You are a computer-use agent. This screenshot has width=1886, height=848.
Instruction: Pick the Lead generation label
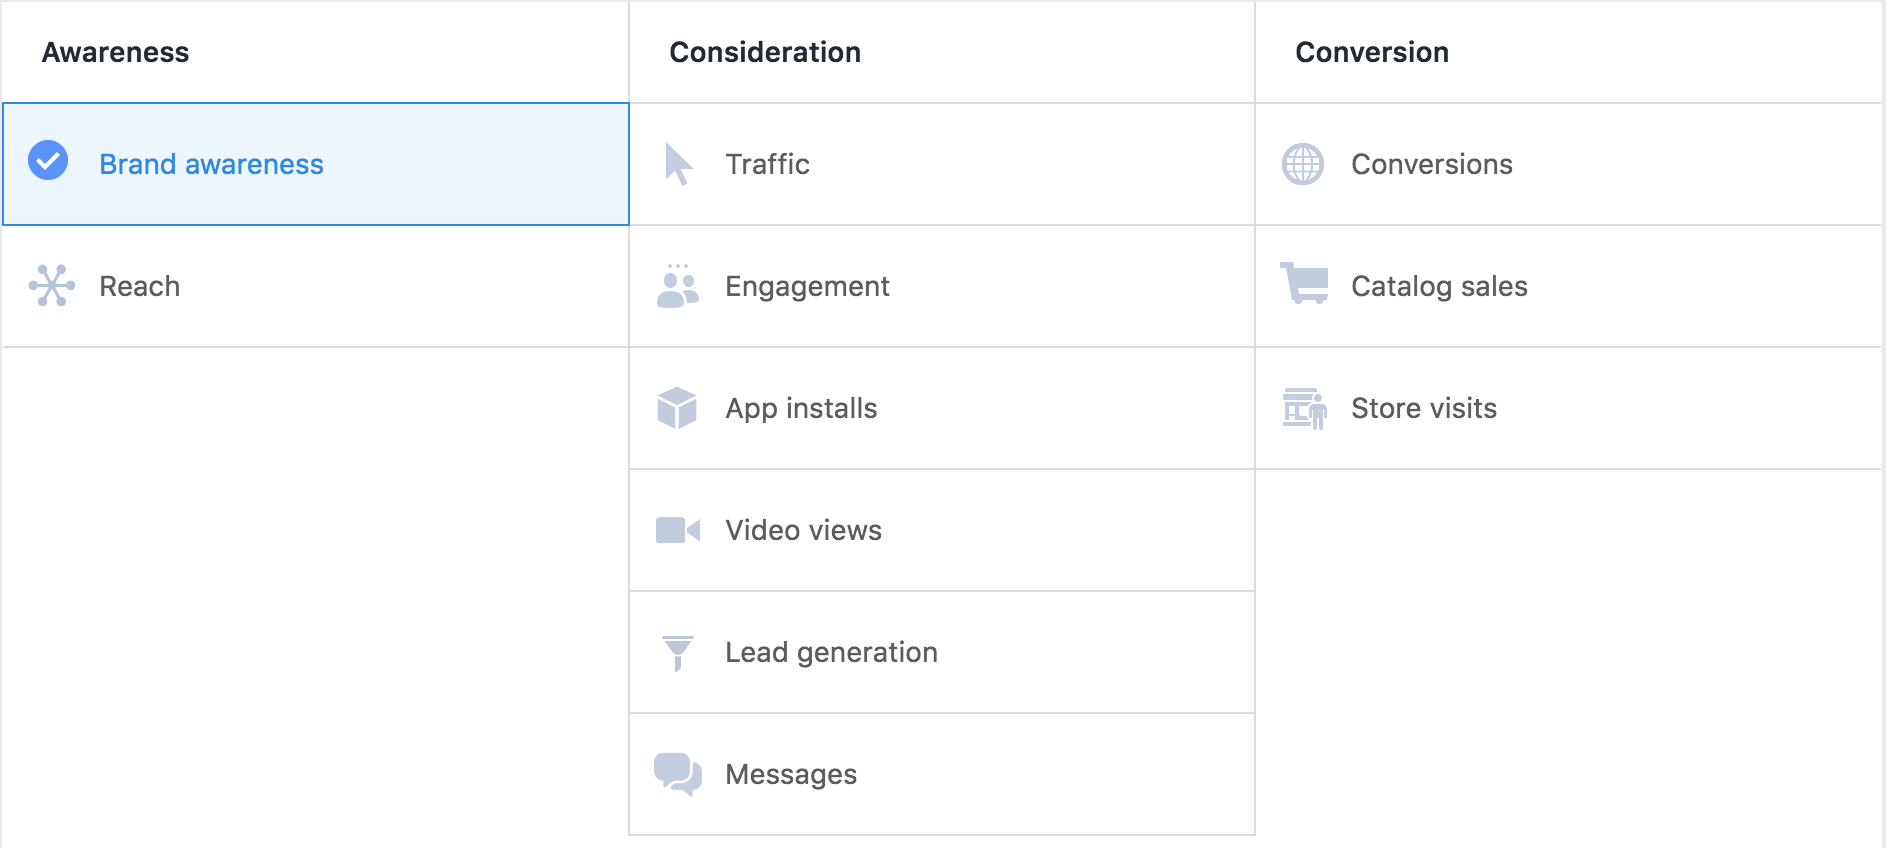coord(831,653)
